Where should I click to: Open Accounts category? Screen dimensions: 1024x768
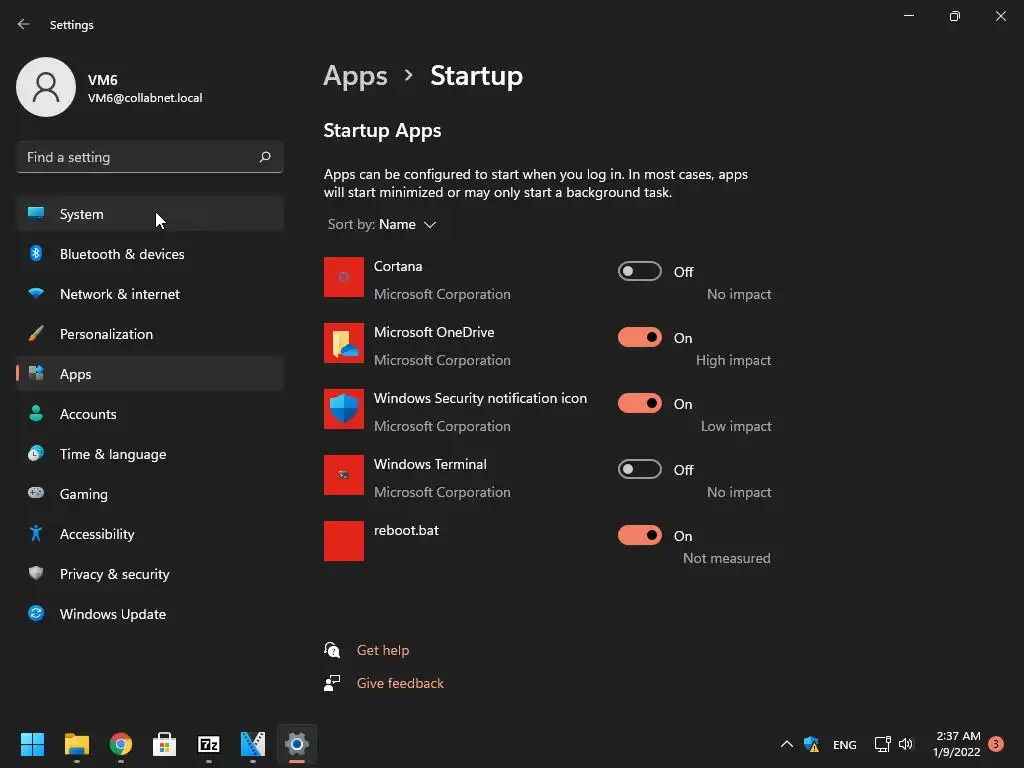click(x=150, y=414)
